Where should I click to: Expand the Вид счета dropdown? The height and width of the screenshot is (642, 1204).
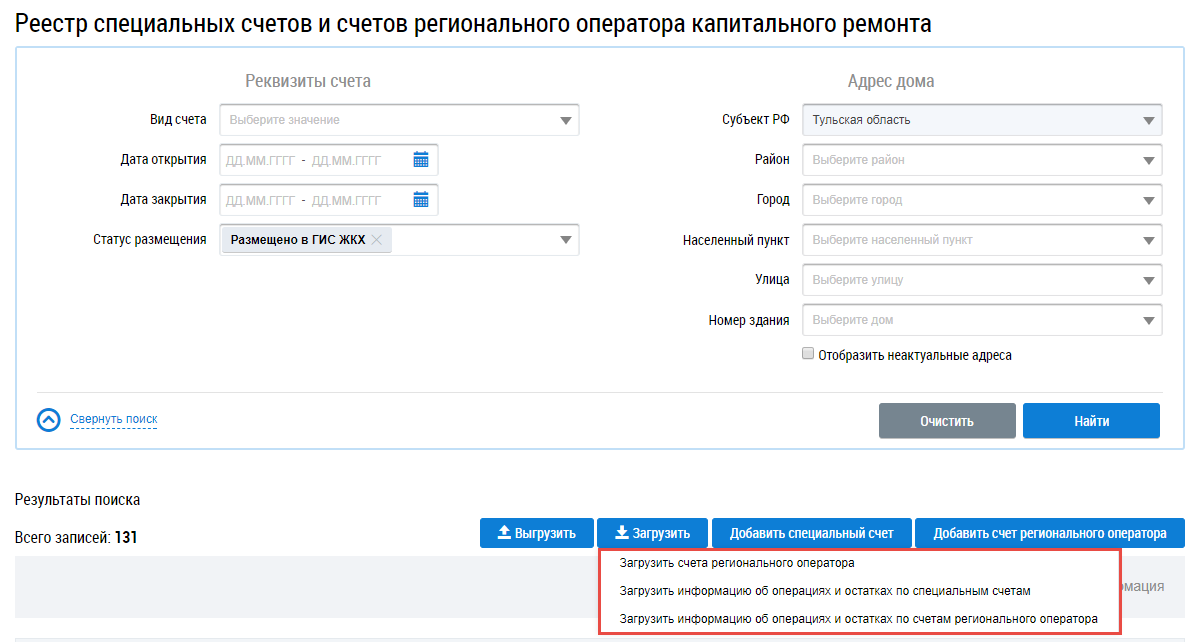tap(566, 120)
